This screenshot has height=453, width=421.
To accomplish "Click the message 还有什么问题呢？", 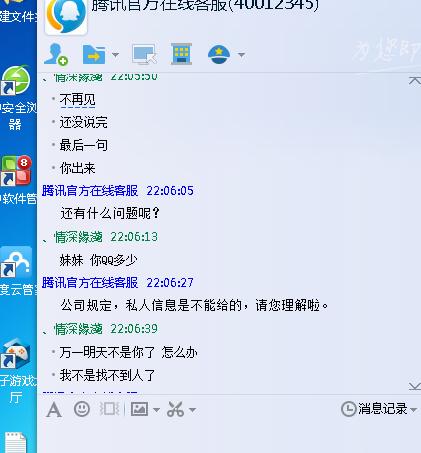I will point(110,213).
